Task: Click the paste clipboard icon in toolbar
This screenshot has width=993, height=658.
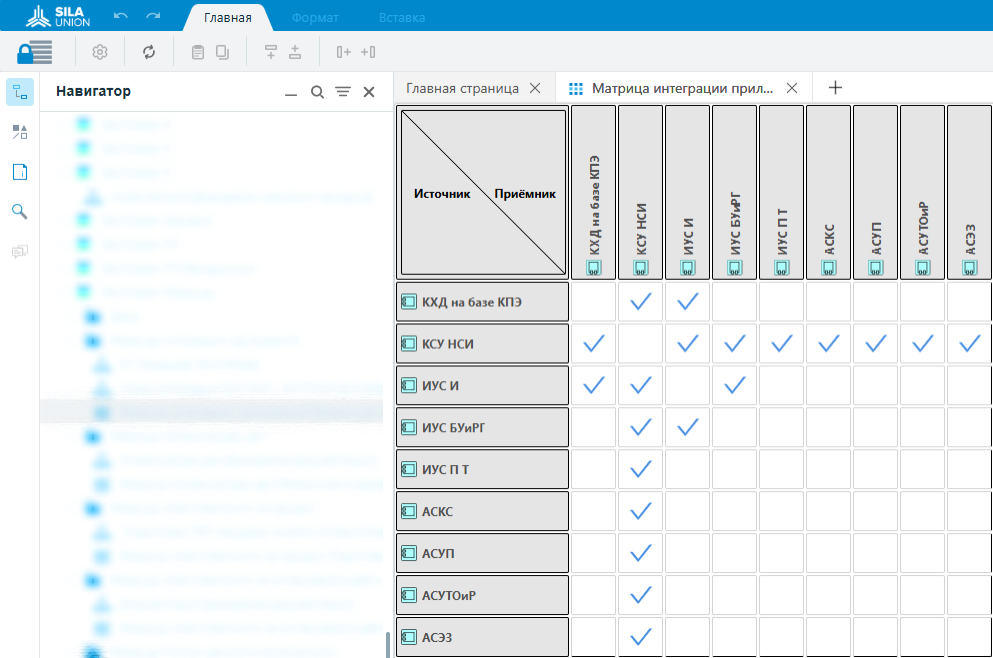Action: point(198,52)
